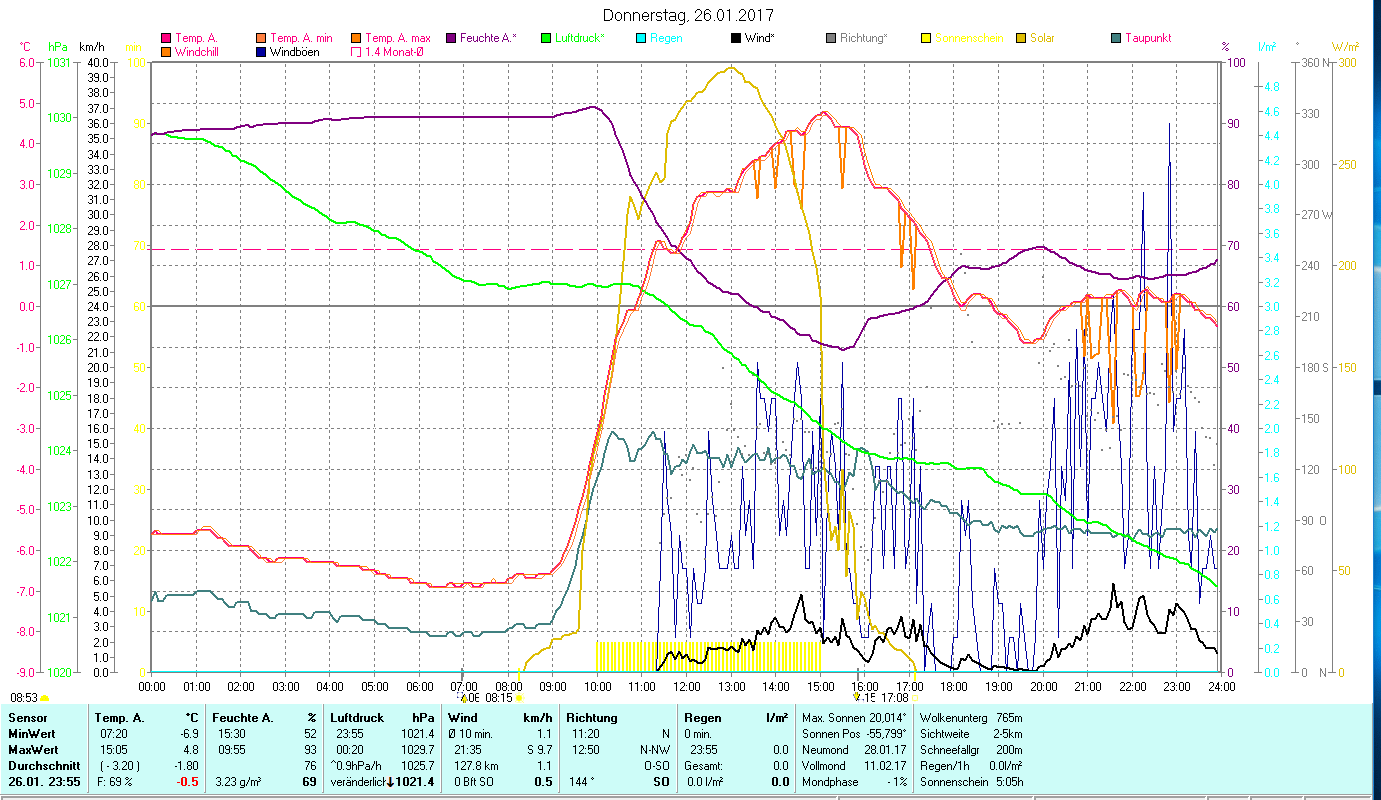Click the "veränderlich" forecast text

click(358, 781)
